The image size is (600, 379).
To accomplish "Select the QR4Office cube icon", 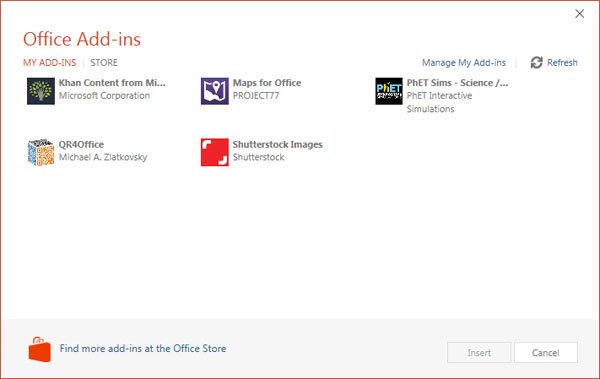I will tap(41, 152).
